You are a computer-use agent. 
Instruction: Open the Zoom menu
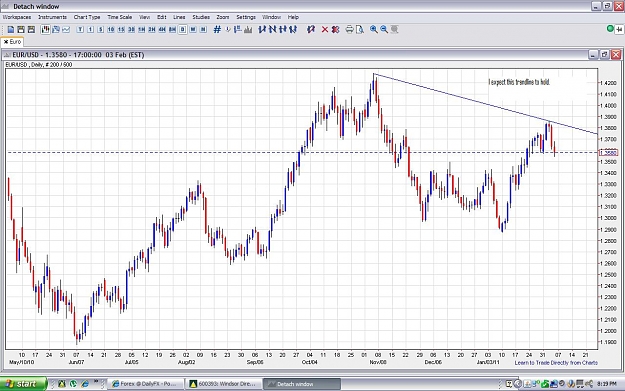[223, 17]
